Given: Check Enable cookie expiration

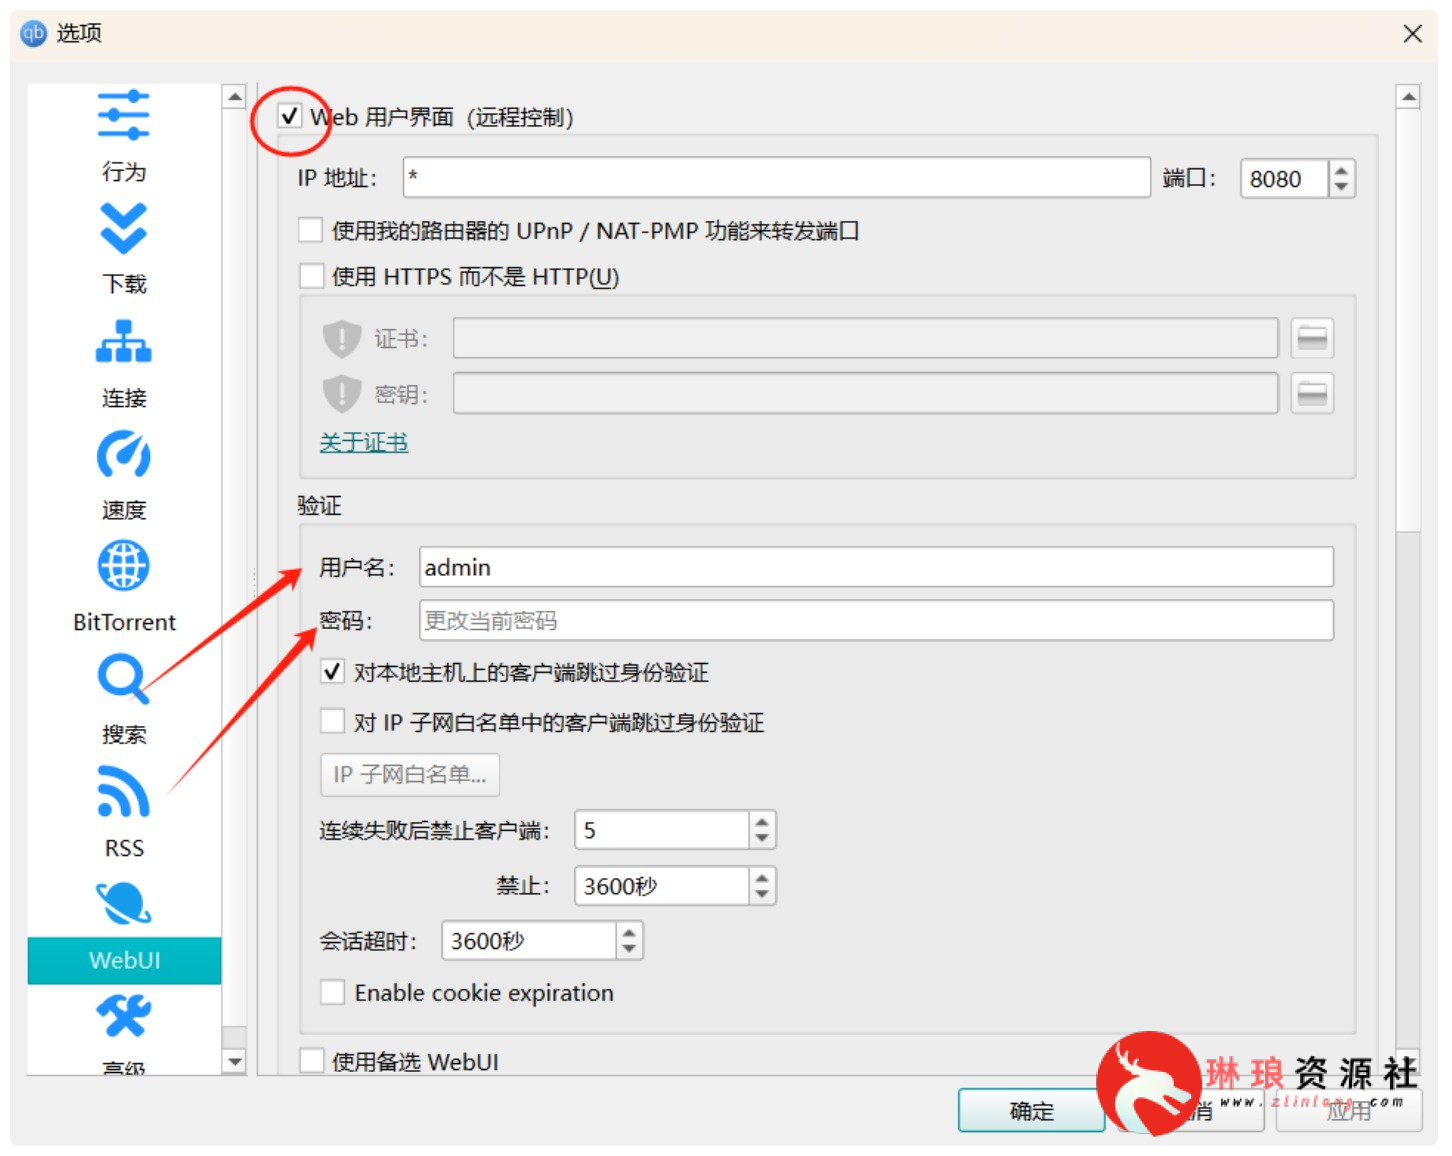Looking at the screenshot, I should point(332,992).
